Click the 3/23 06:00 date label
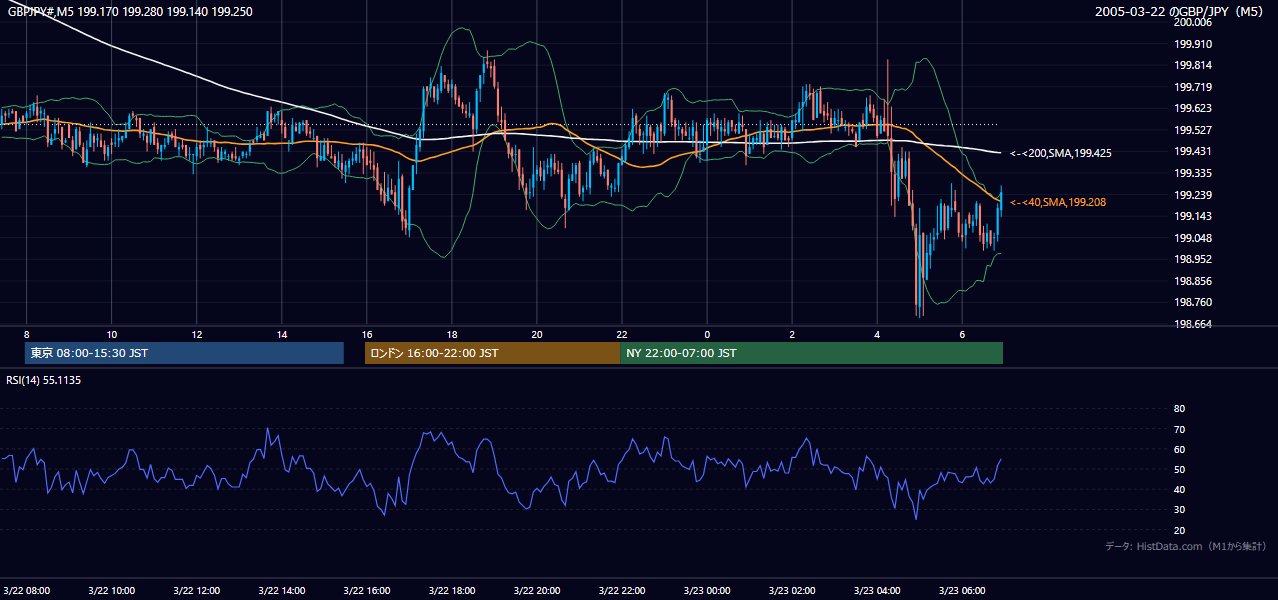This screenshot has height=600, width=1278. point(962,590)
